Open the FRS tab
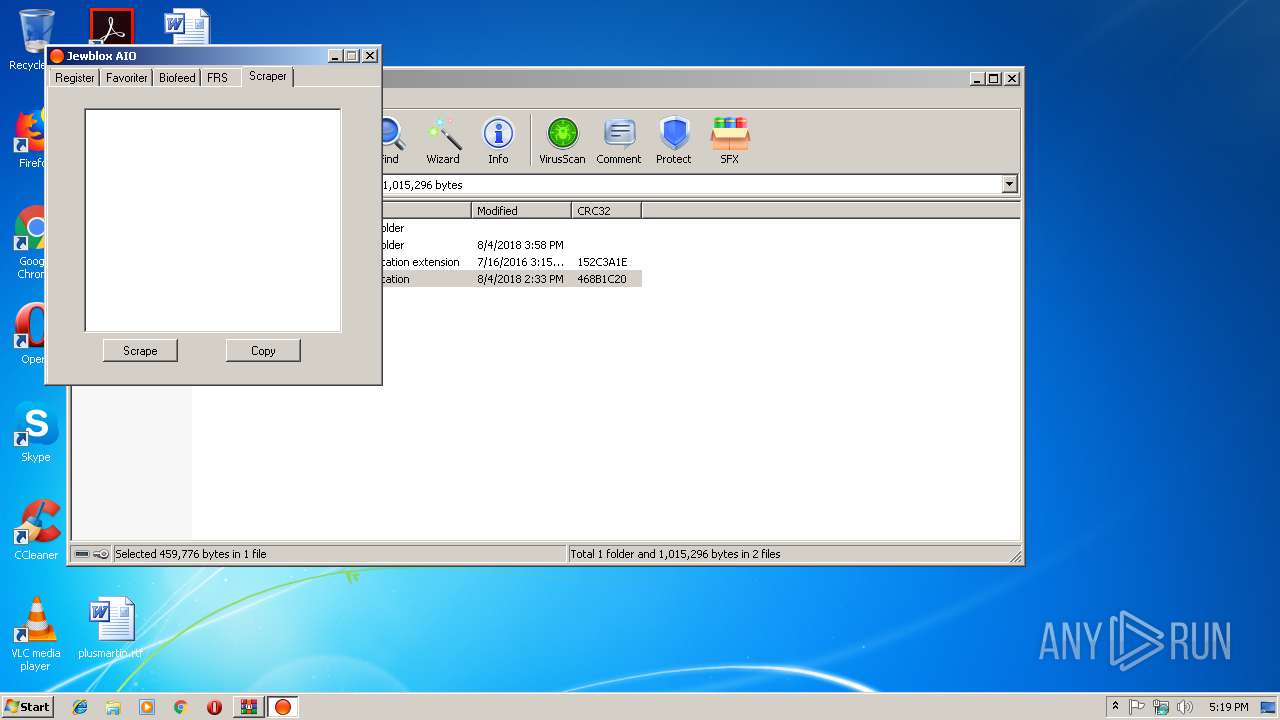This screenshot has height=720, width=1280. pyautogui.click(x=217, y=77)
